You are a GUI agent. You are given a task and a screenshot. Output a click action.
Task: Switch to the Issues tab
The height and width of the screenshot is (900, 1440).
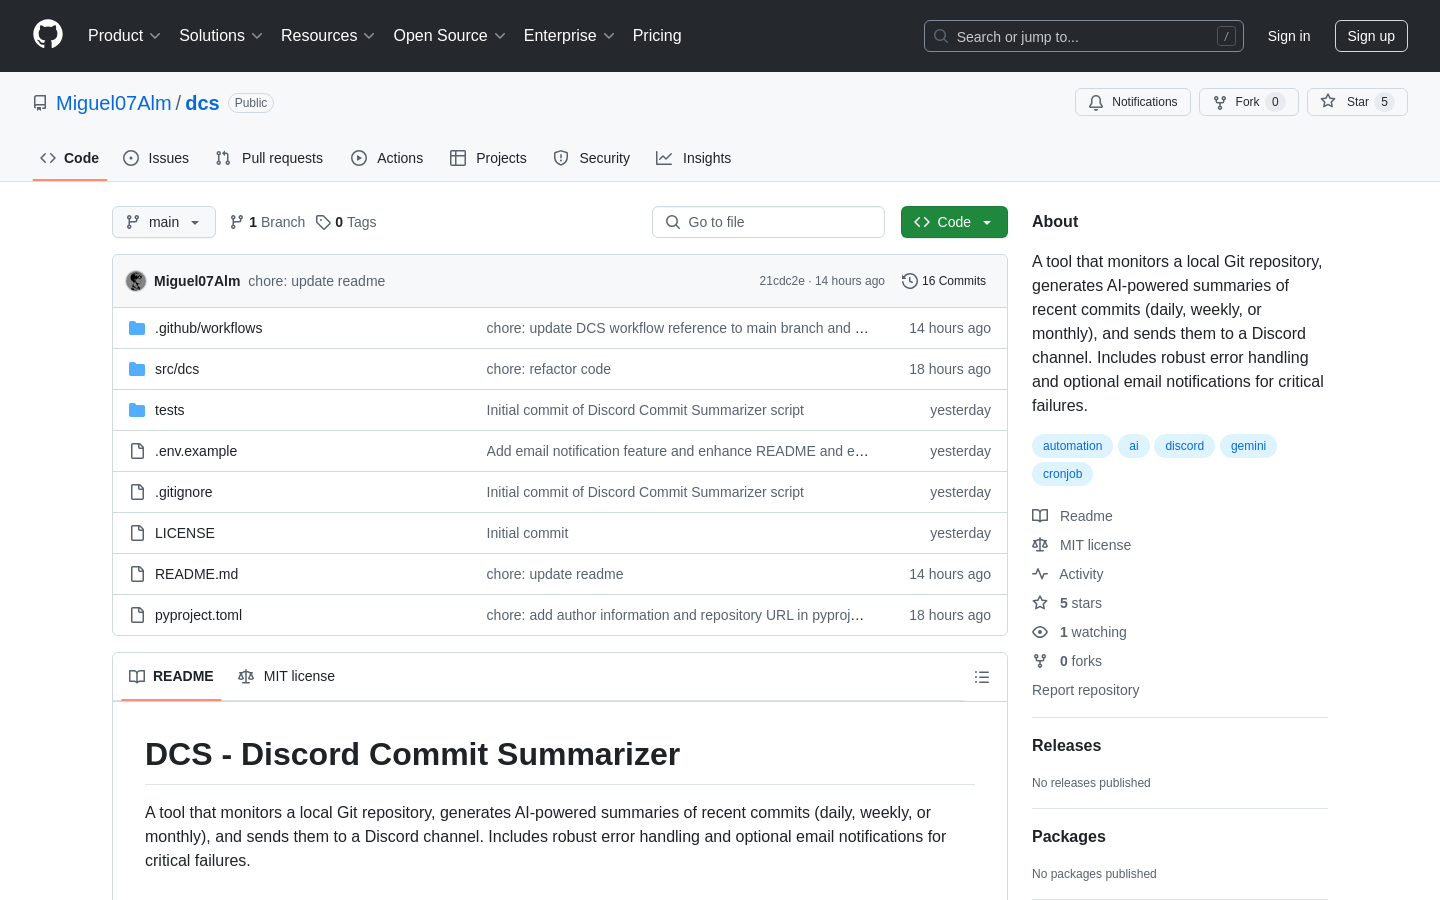tap(156, 158)
